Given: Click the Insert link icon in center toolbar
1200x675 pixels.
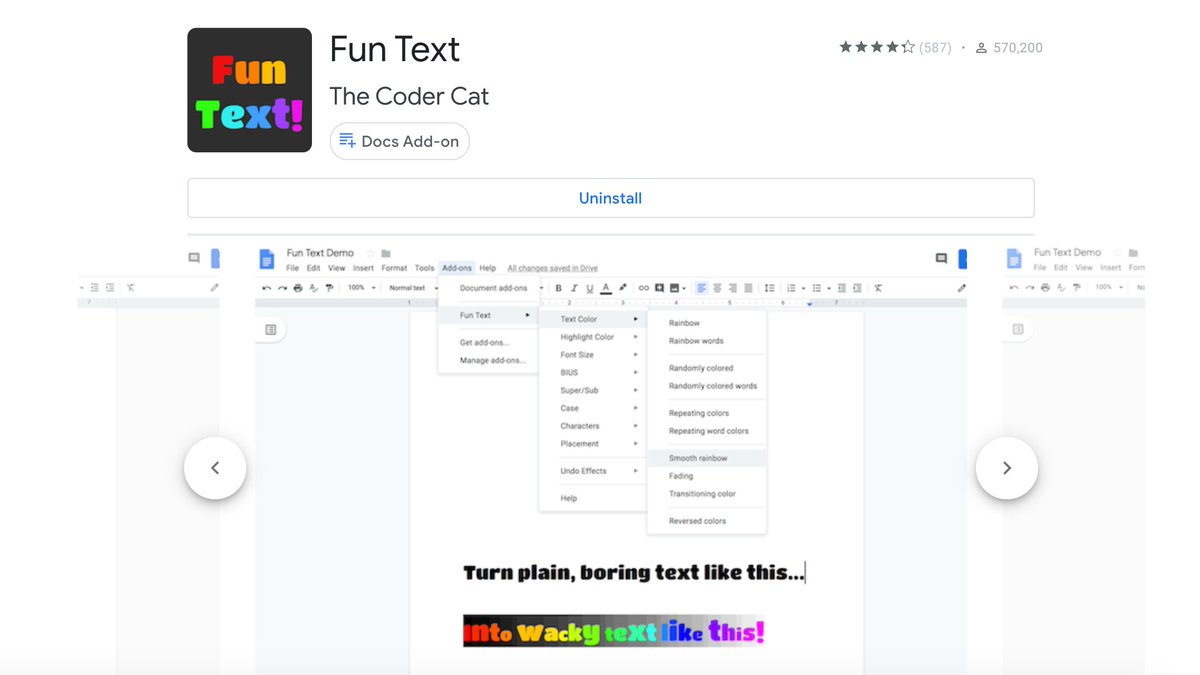Looking at the screenshot, I should 644,288.
